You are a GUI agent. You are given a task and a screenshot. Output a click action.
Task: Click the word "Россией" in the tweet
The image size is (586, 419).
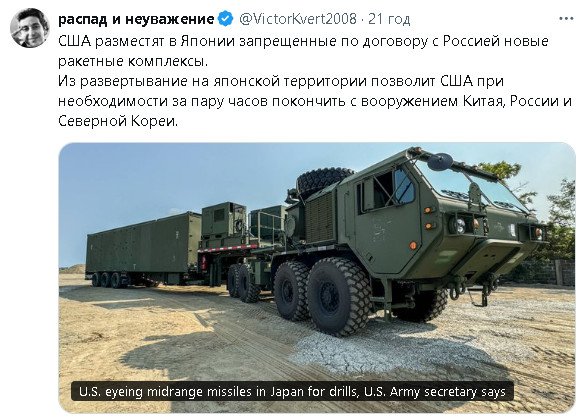click(x=471, y=41)
